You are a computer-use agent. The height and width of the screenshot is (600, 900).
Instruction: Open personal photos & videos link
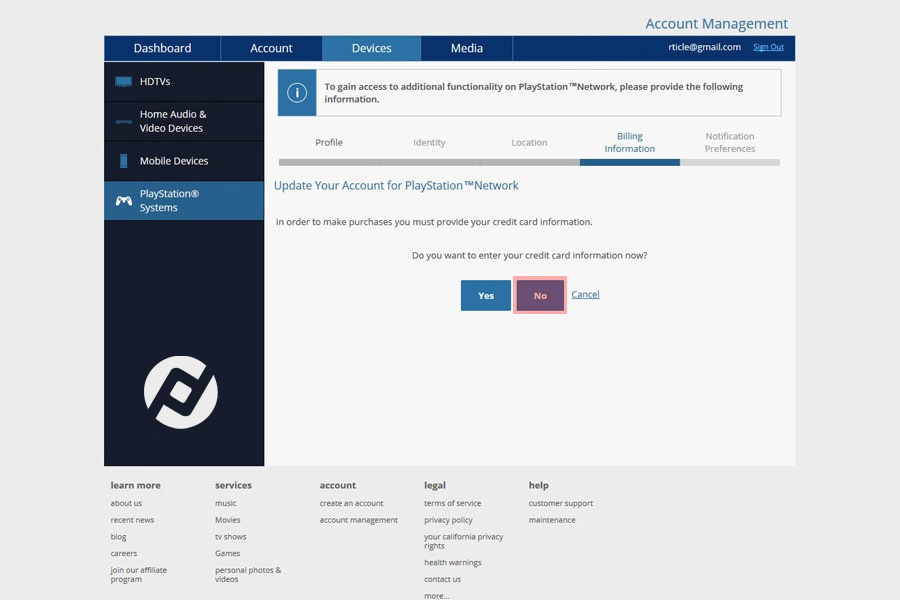tap(248, 574)
